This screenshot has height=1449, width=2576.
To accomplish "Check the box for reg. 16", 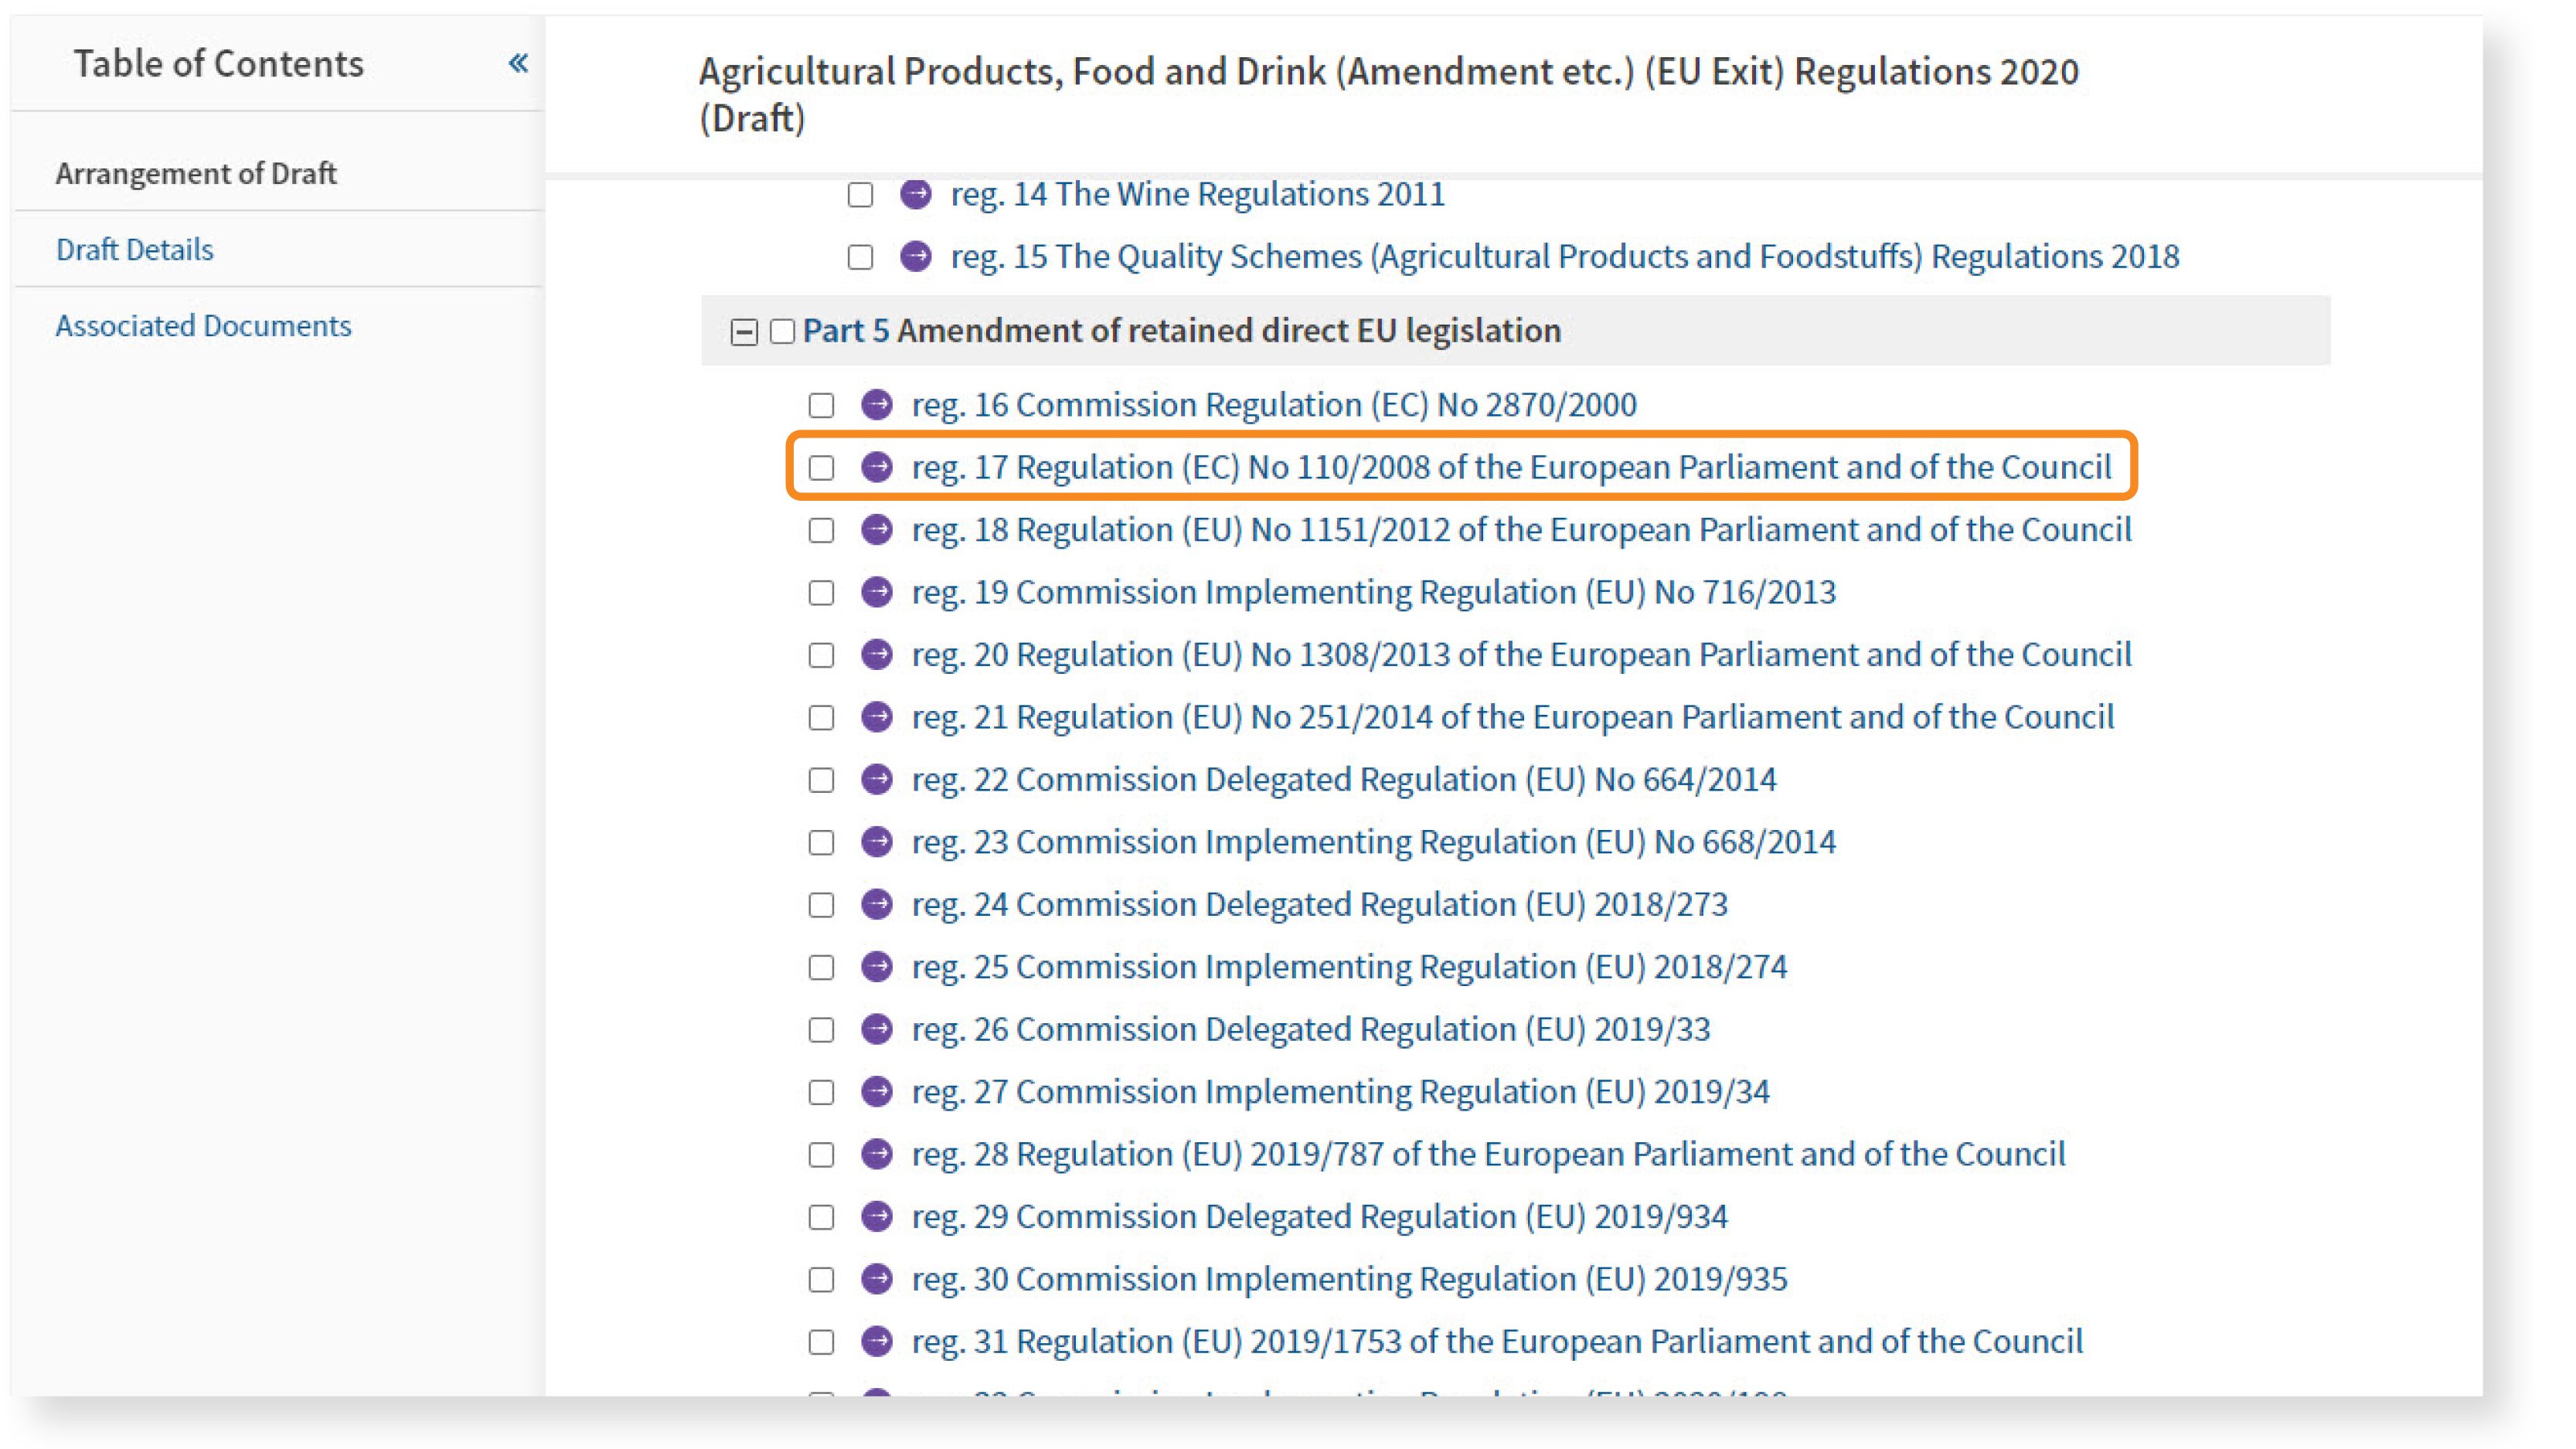I will coord(821,406).
